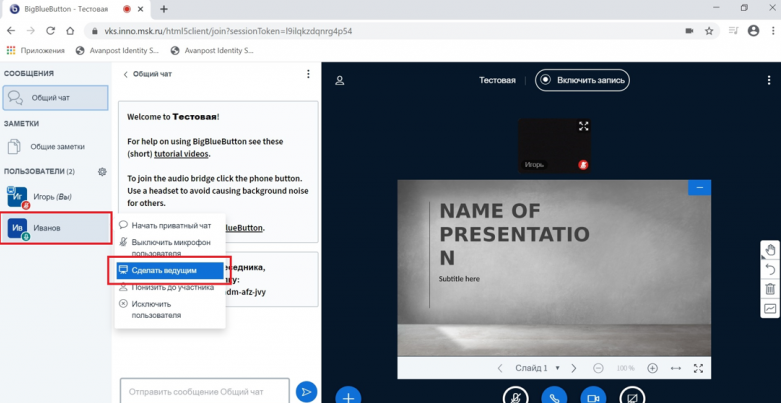Click the trash clear-annotations icon
The image size is (781, 403).
pyautogui.click(x=770, y=290)
